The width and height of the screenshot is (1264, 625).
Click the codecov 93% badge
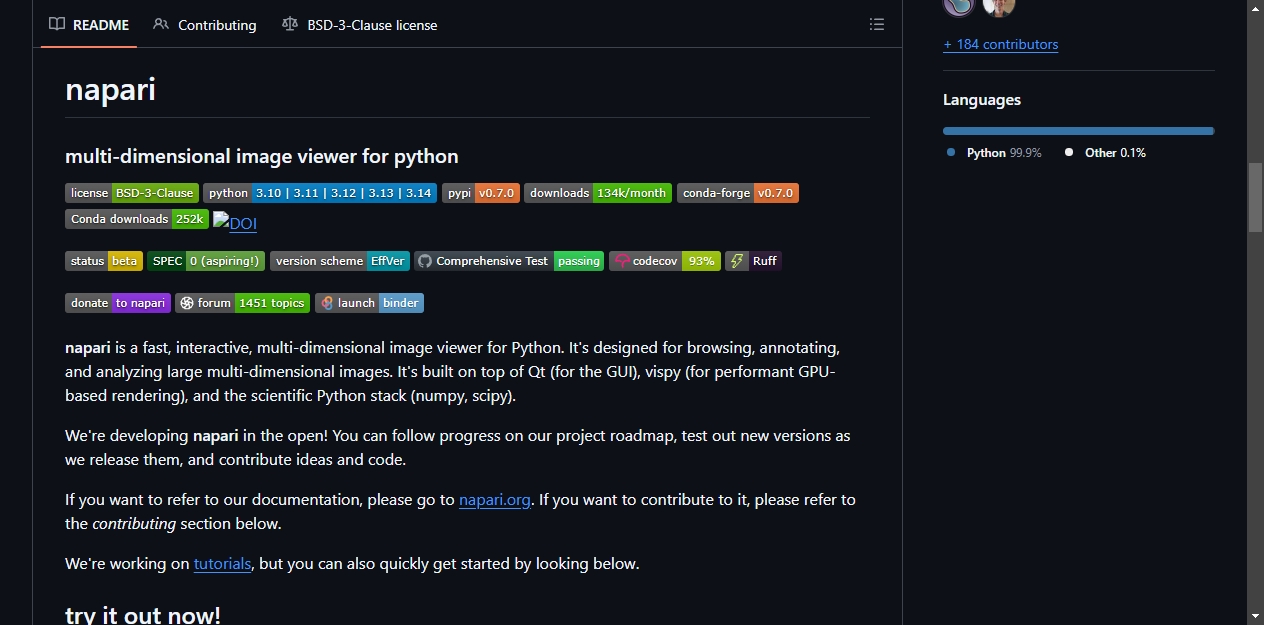[x=665, y=261]
